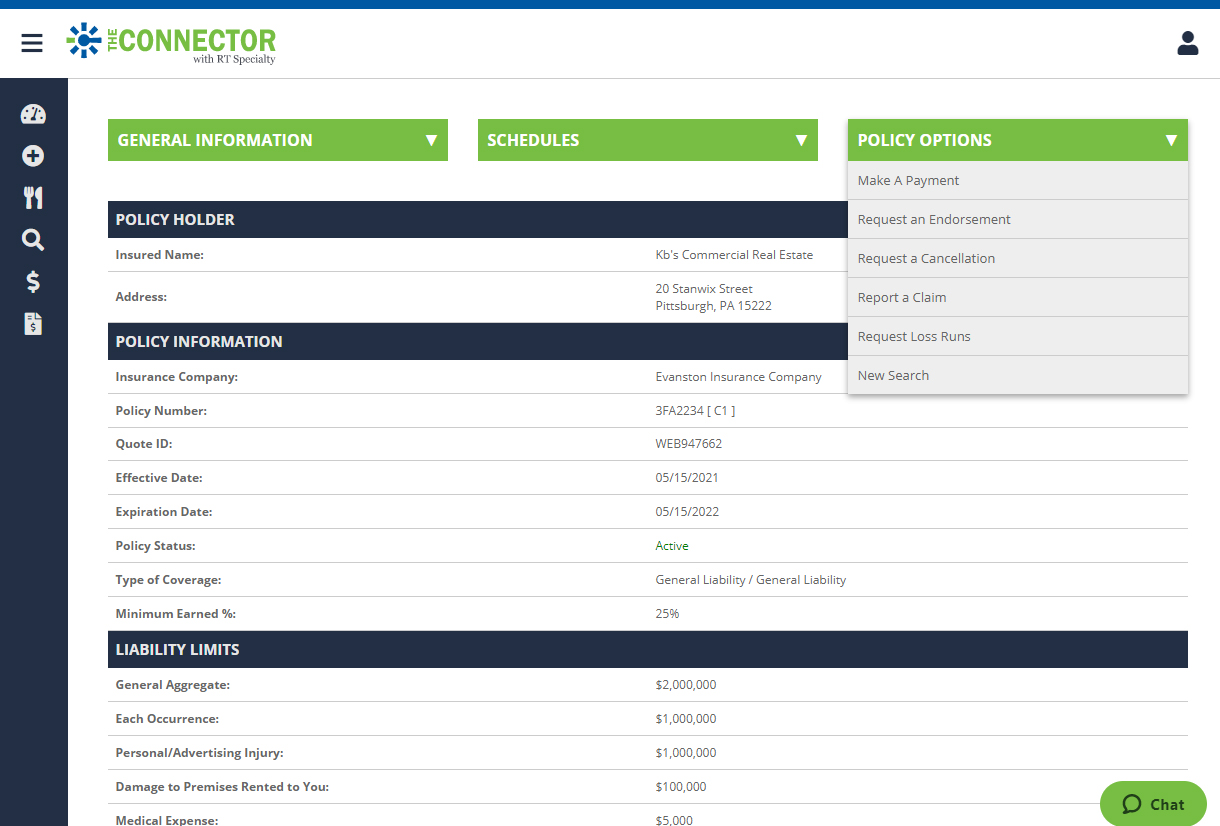Open the invoice document sidebar icon

pos(33,324)
